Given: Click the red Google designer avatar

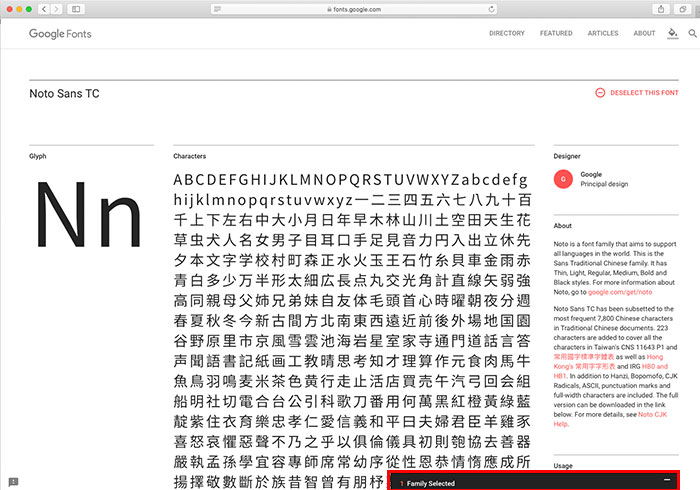Looking at the screenshot, I should 563,179.
